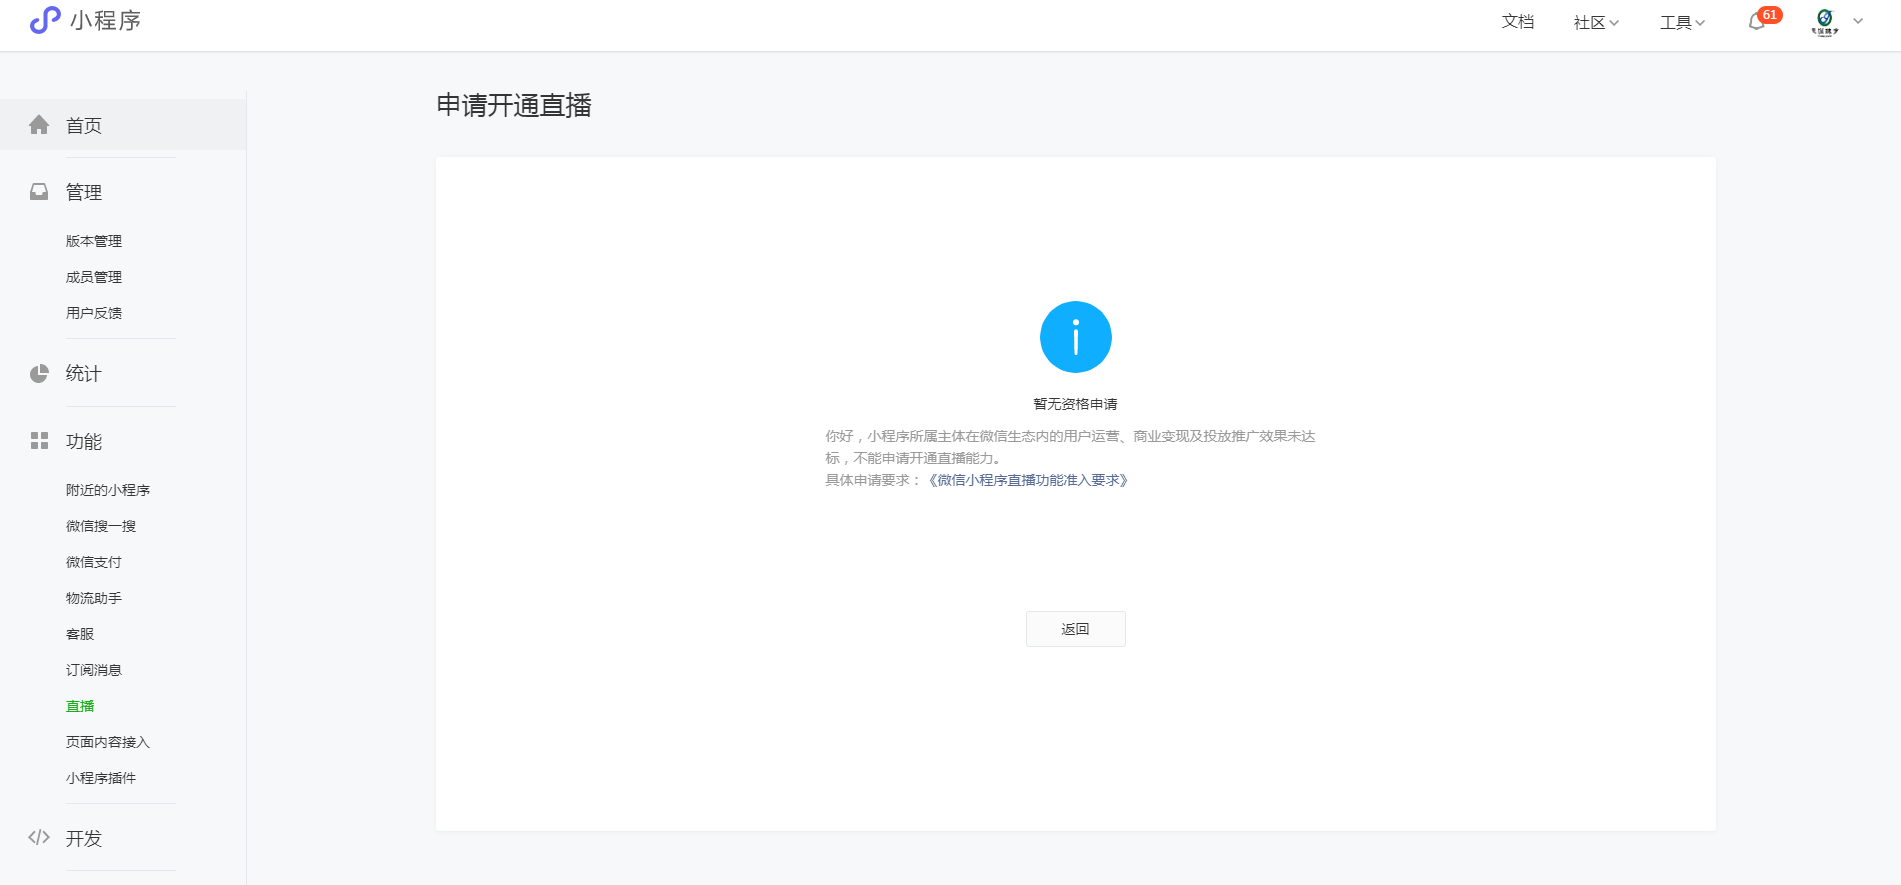Open 微信搜一搜 in the sidebar

pyautogui.click(x=101, y=526)
